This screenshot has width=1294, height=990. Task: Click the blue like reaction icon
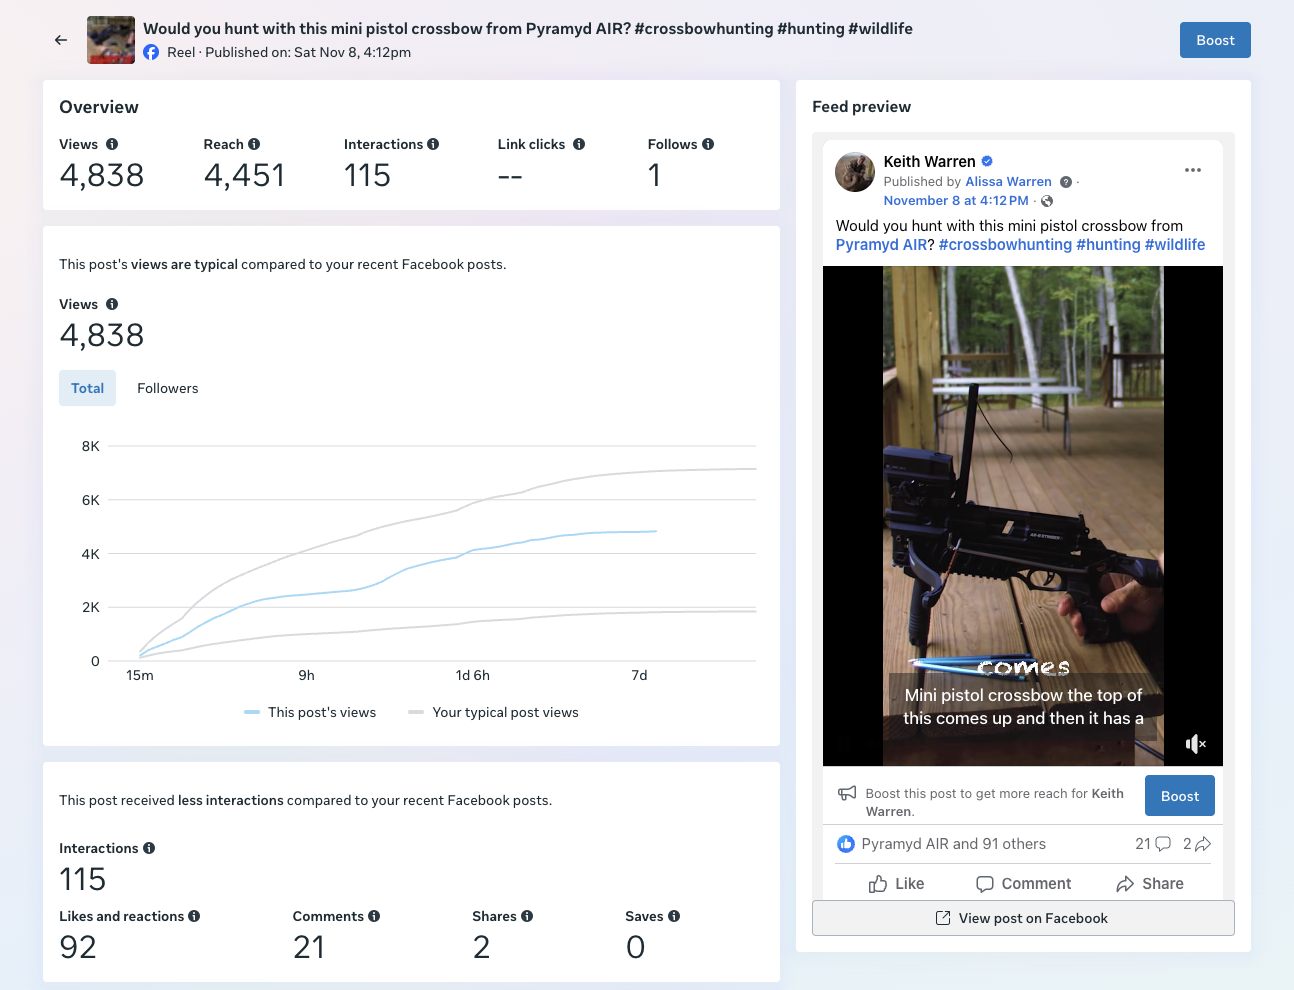click(846, 844)
